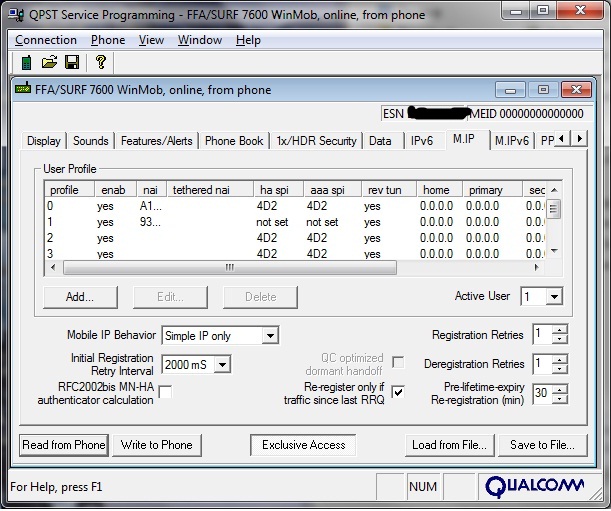
Task: Click the profile list scroll right arrow
Action: [x=537, y=267]
